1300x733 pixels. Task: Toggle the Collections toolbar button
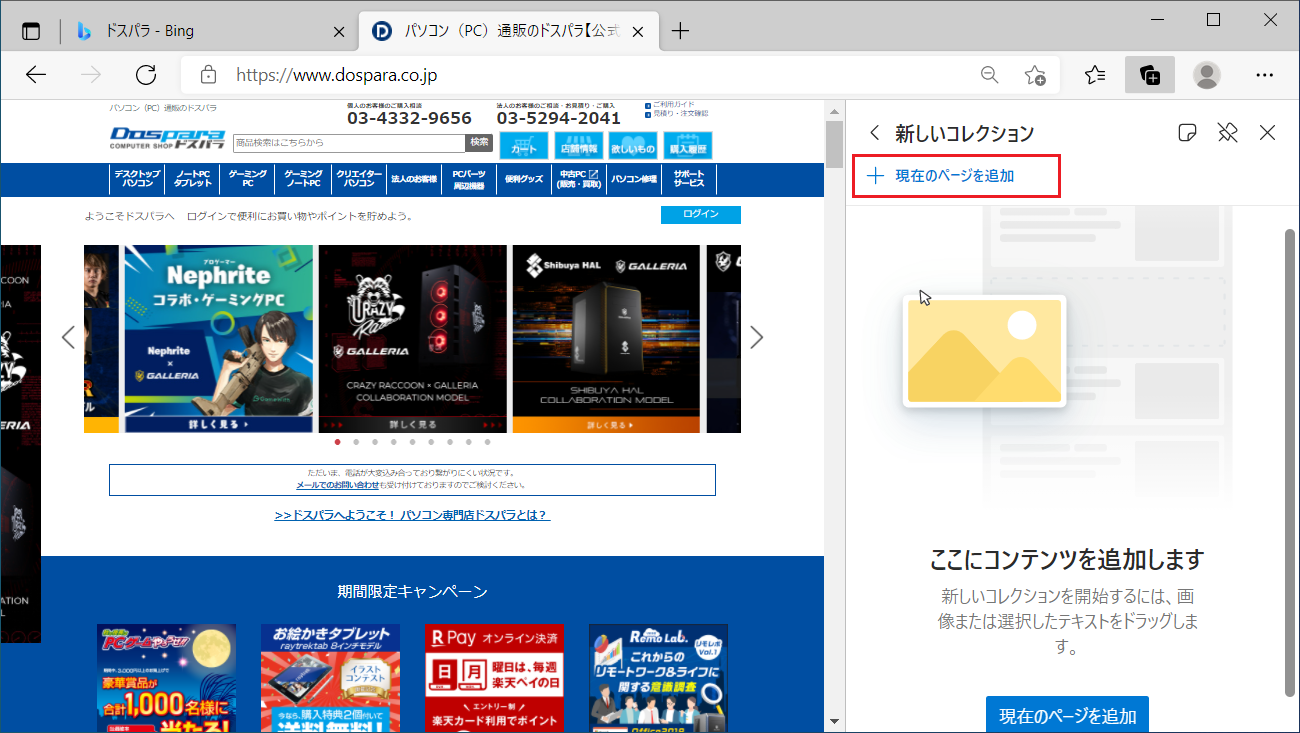click(1150, 75)
